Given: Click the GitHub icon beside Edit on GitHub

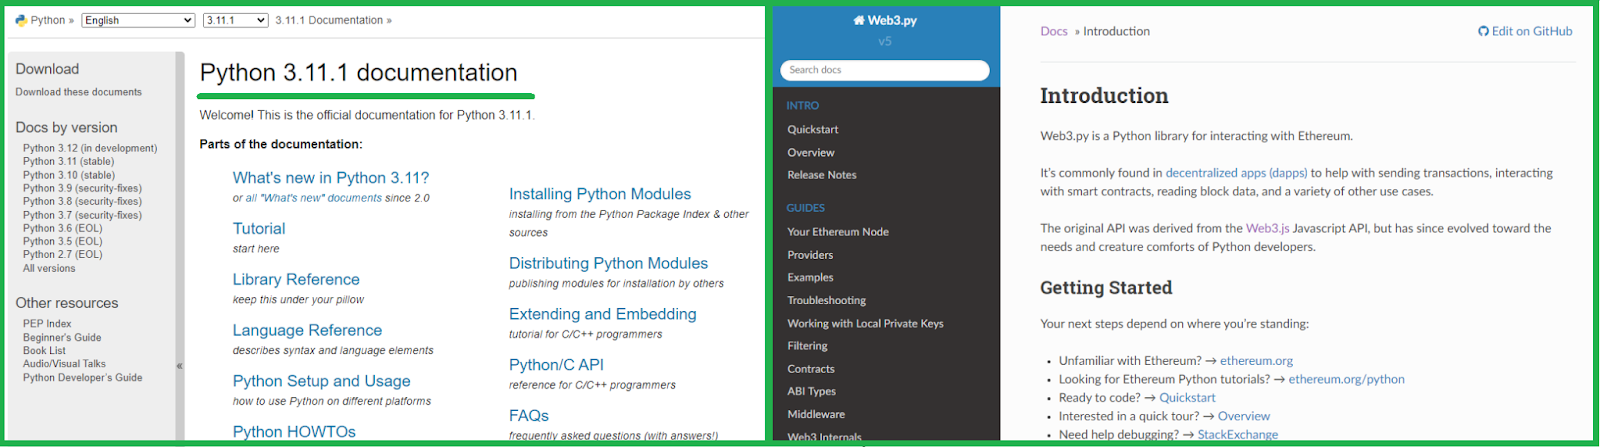Looking at the screenshot, I should tap(1483, 31).
